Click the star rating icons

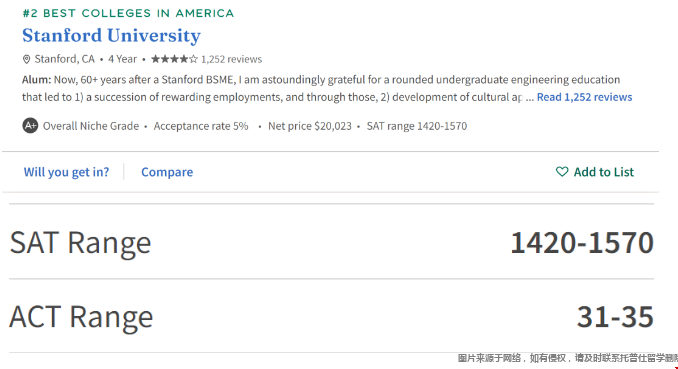(174, 59)
